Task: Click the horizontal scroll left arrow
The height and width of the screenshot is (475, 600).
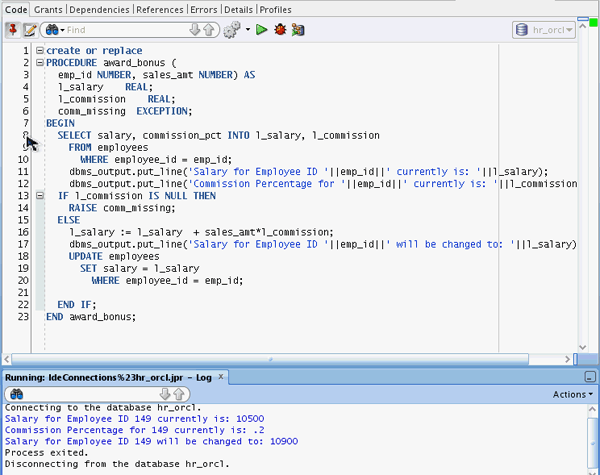Action: point(7,359)
